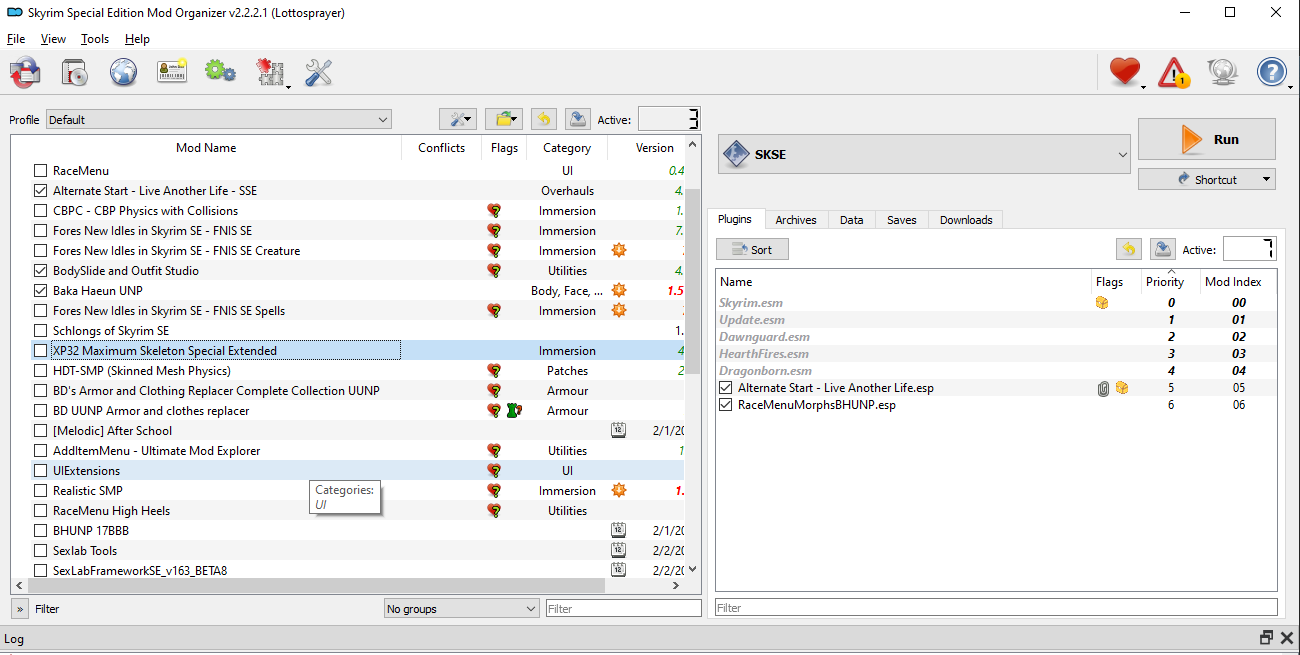Click the mod list Filter input field

pos(623,608)
